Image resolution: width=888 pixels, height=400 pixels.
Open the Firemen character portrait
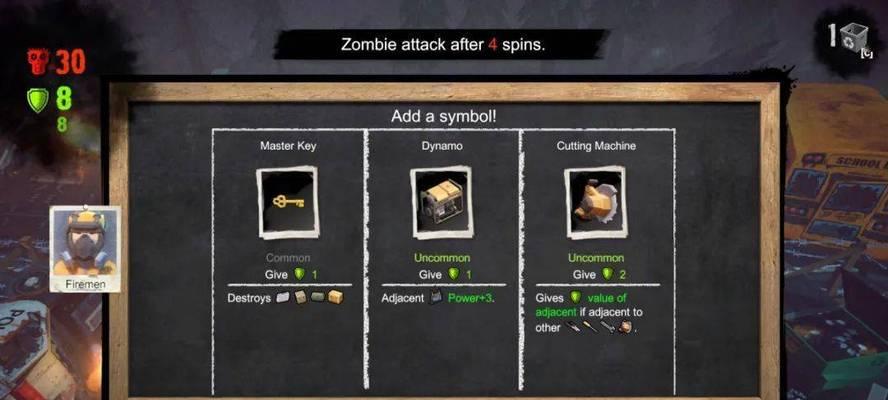click(85, 249)
